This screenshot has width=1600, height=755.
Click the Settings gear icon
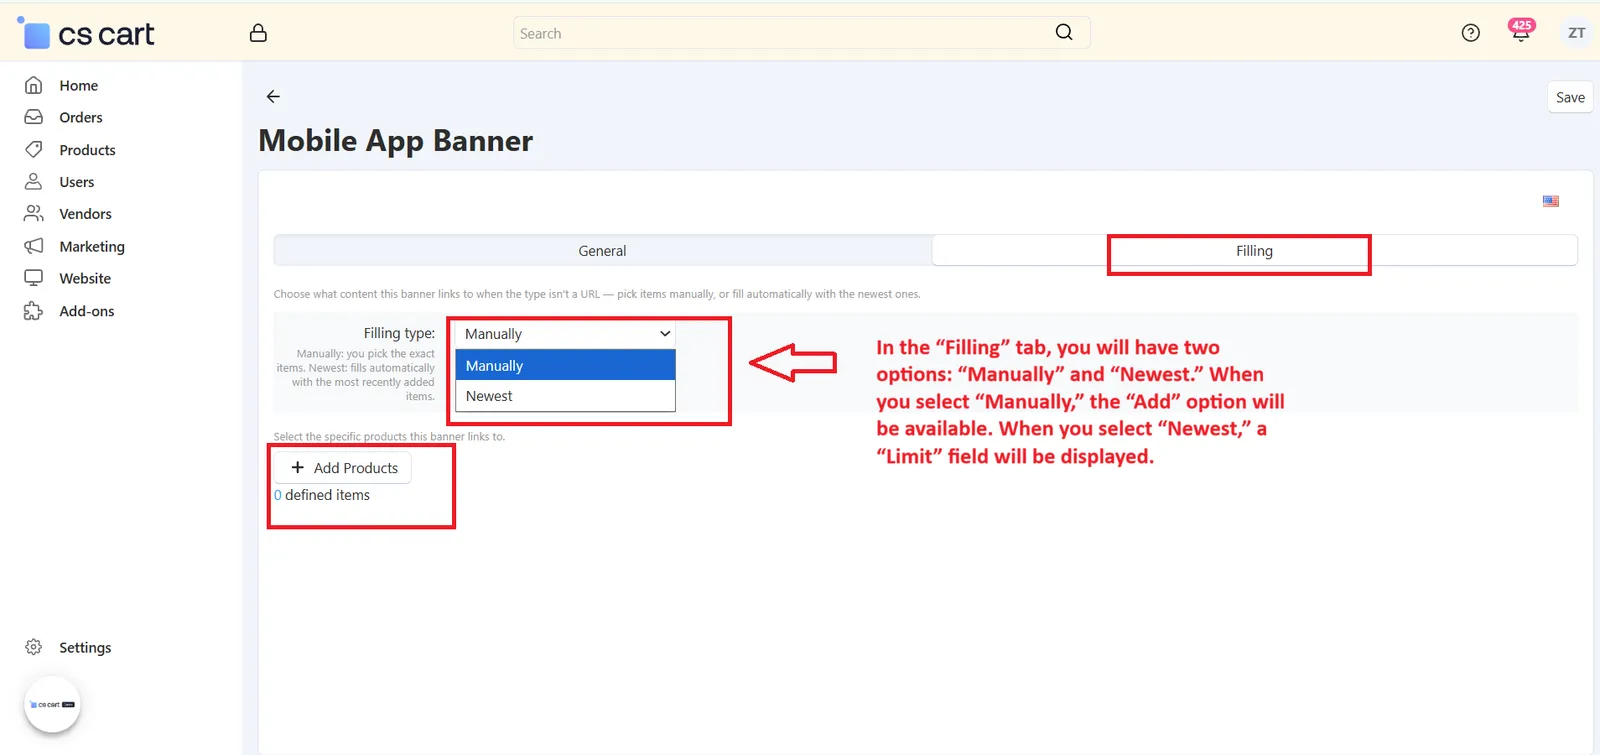pyautogui.click(x=34, y=647)
